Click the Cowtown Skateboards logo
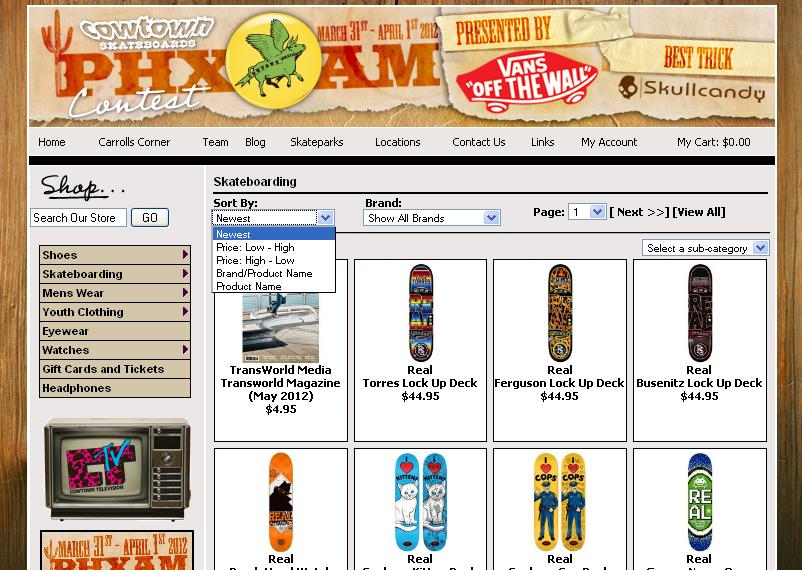The height and width of the screenshot is (570, 802). (x=146, y=33)
